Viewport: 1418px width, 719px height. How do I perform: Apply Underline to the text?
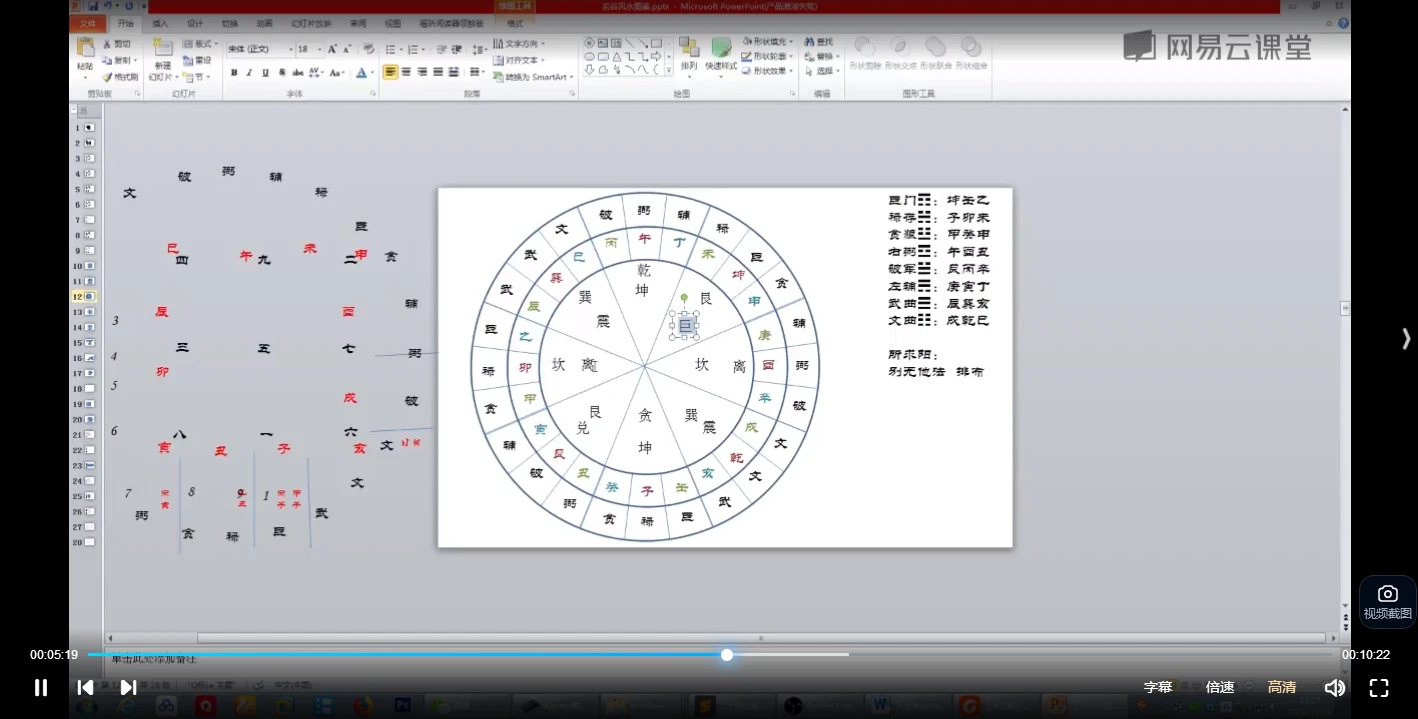point(265,72)
